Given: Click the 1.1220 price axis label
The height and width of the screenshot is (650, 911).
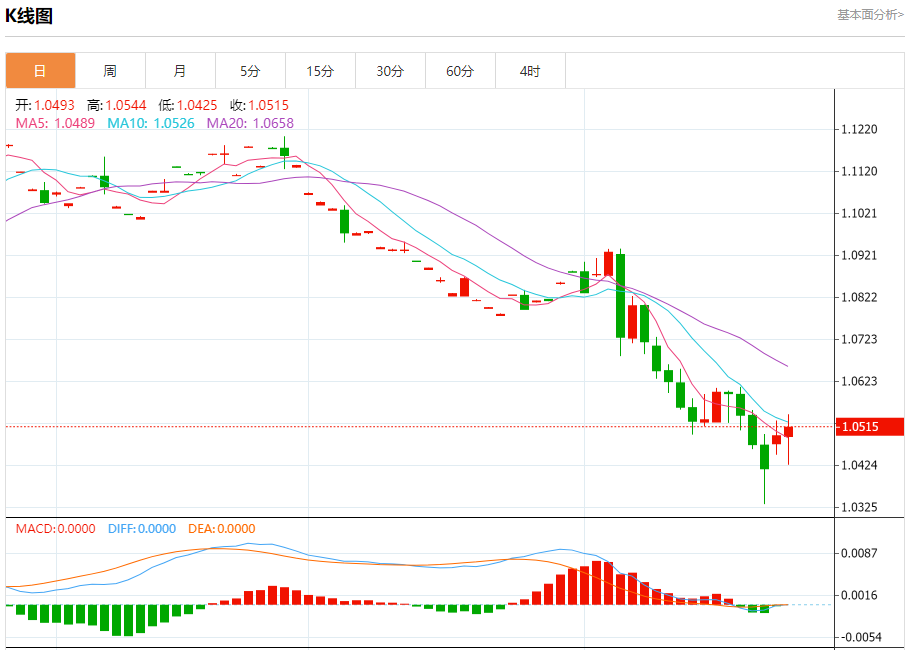Looking at the screenshot, I should click(x=859, y=130).
